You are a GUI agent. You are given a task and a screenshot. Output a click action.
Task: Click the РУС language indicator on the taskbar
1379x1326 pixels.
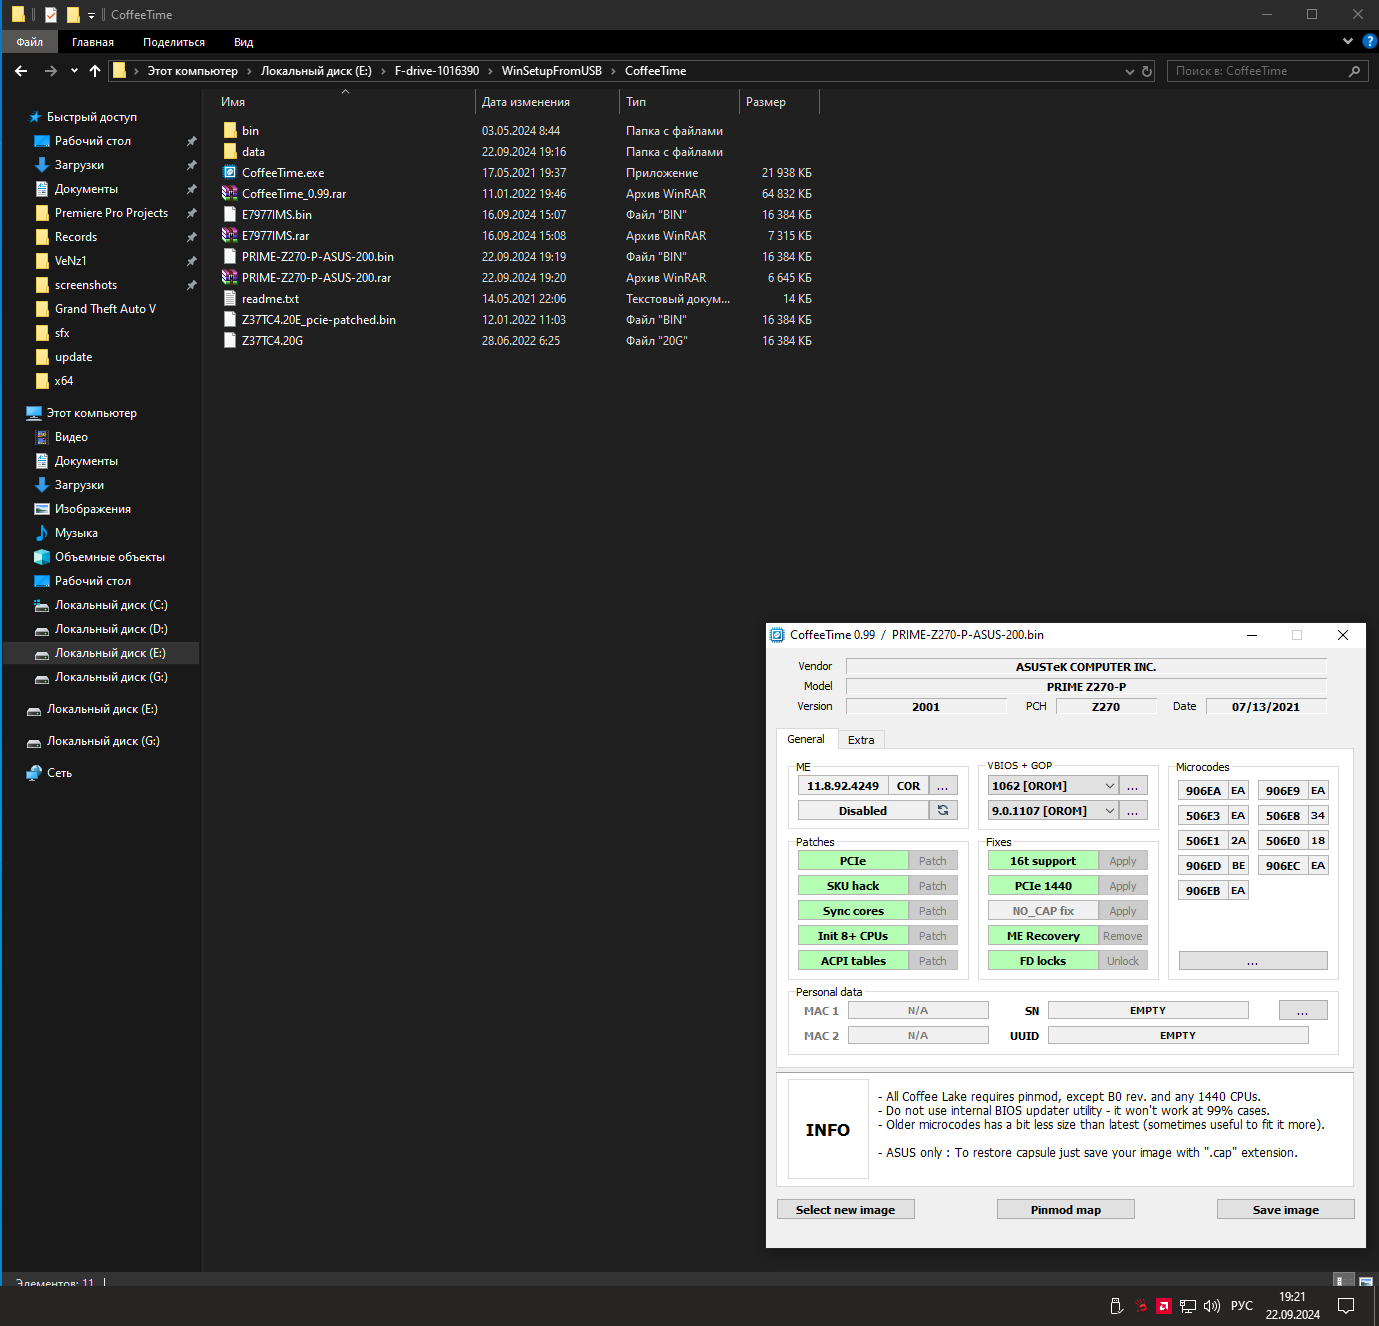click(x=1242, y=1306)
